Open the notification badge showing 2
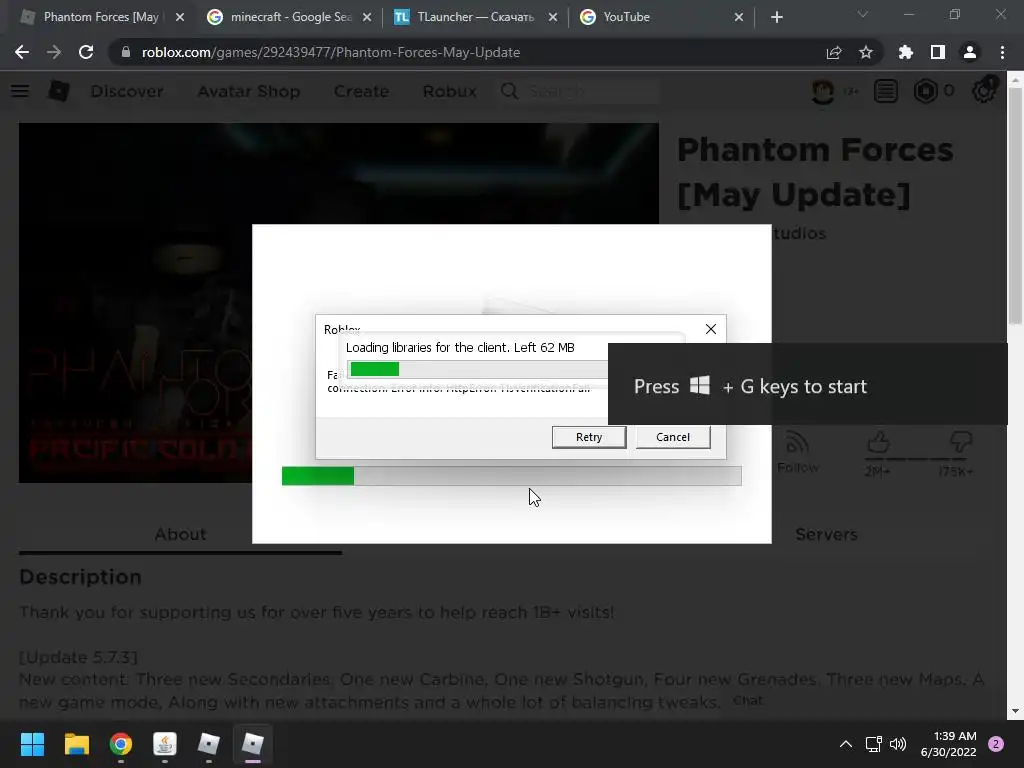Screen dimensions: 1024x768 (x=996, y=744)
